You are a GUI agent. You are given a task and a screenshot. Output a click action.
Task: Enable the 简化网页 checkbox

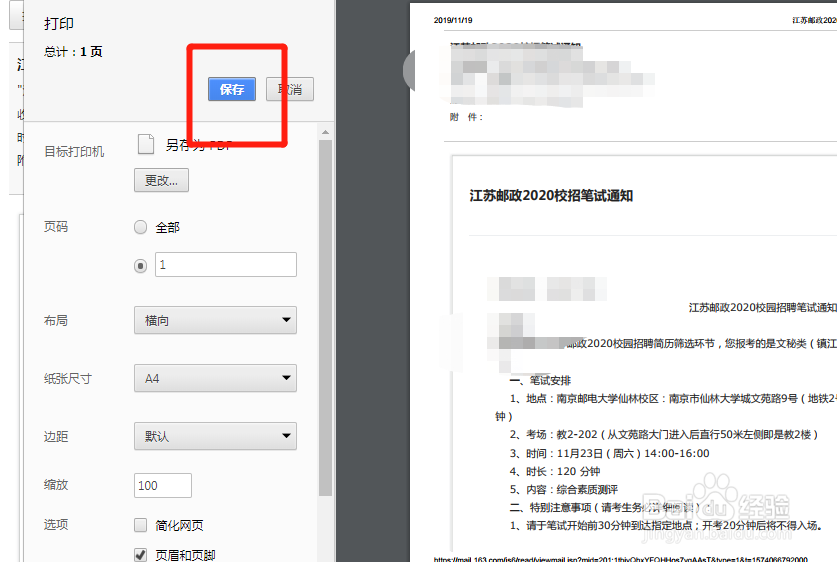[140, 525]
